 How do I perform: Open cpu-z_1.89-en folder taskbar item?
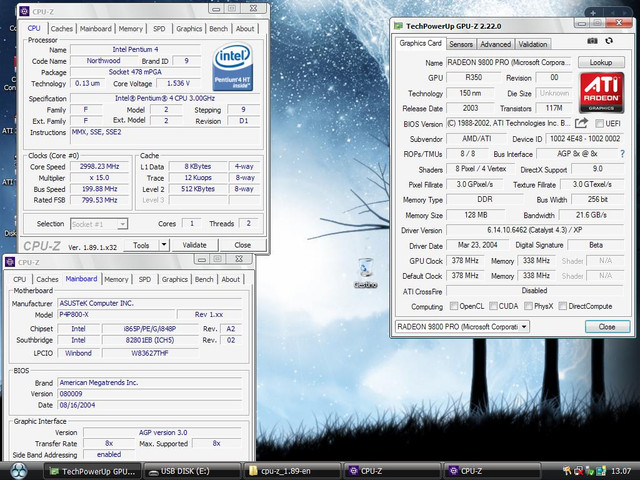click(x=292, y=471)
